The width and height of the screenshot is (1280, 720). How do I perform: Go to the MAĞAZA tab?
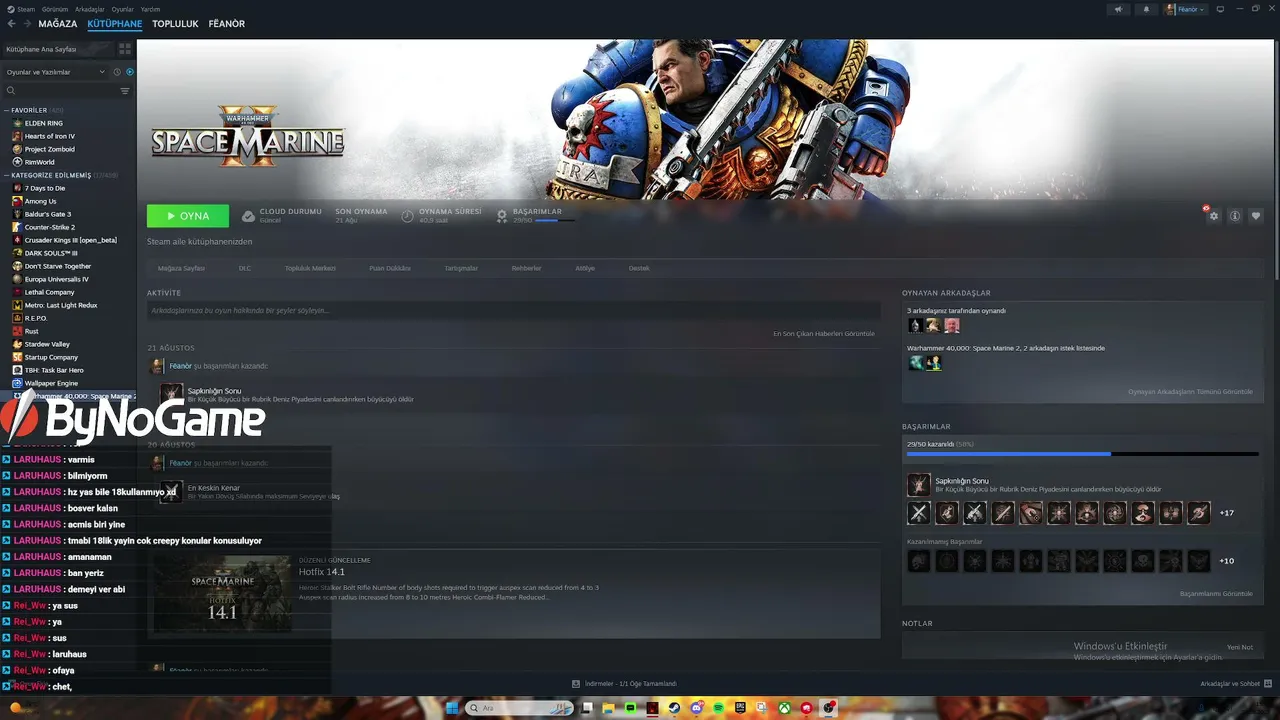[x=58, y=24]
